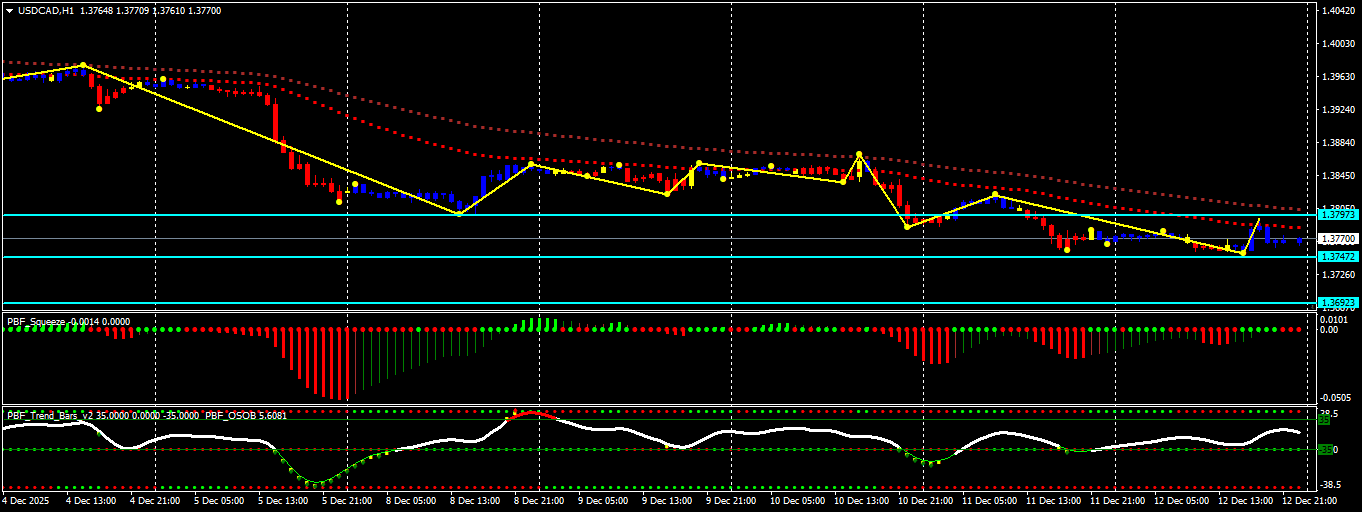
Task: Click the 12 Dec 13:00 time label
Action: (x=1245, y=499)
